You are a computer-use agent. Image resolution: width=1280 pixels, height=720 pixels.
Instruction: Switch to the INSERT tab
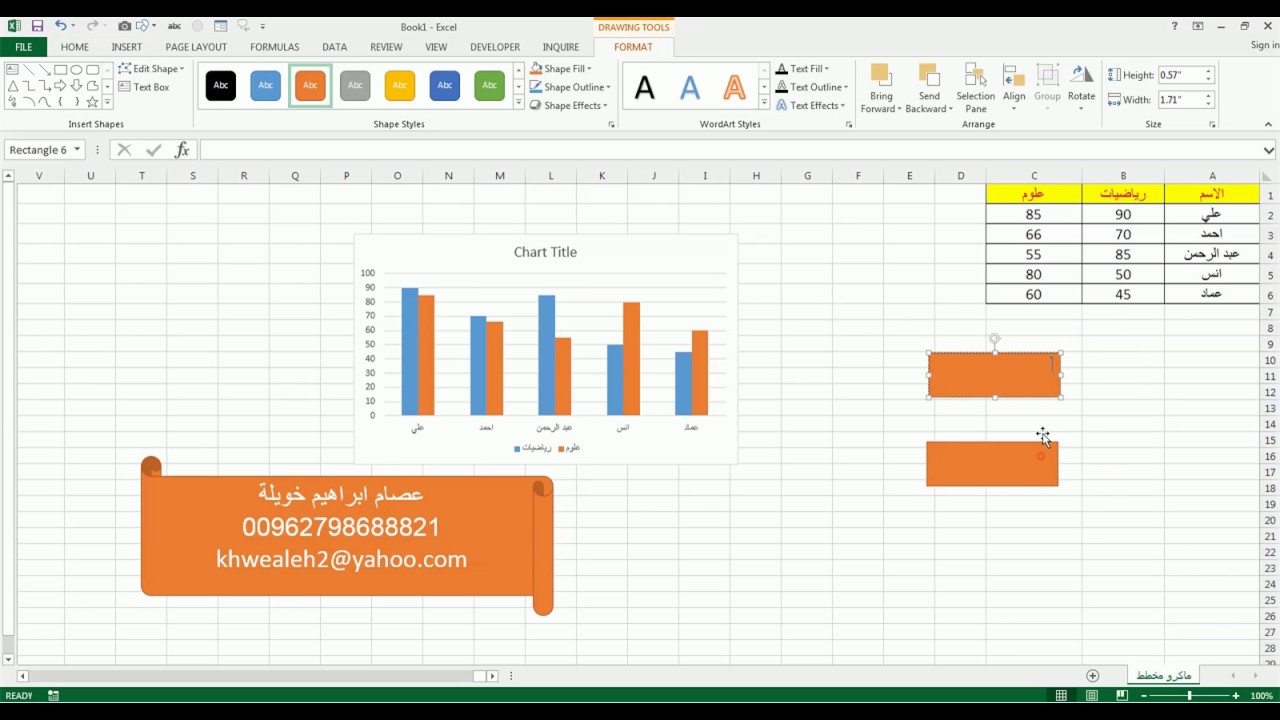pos(127,47)
